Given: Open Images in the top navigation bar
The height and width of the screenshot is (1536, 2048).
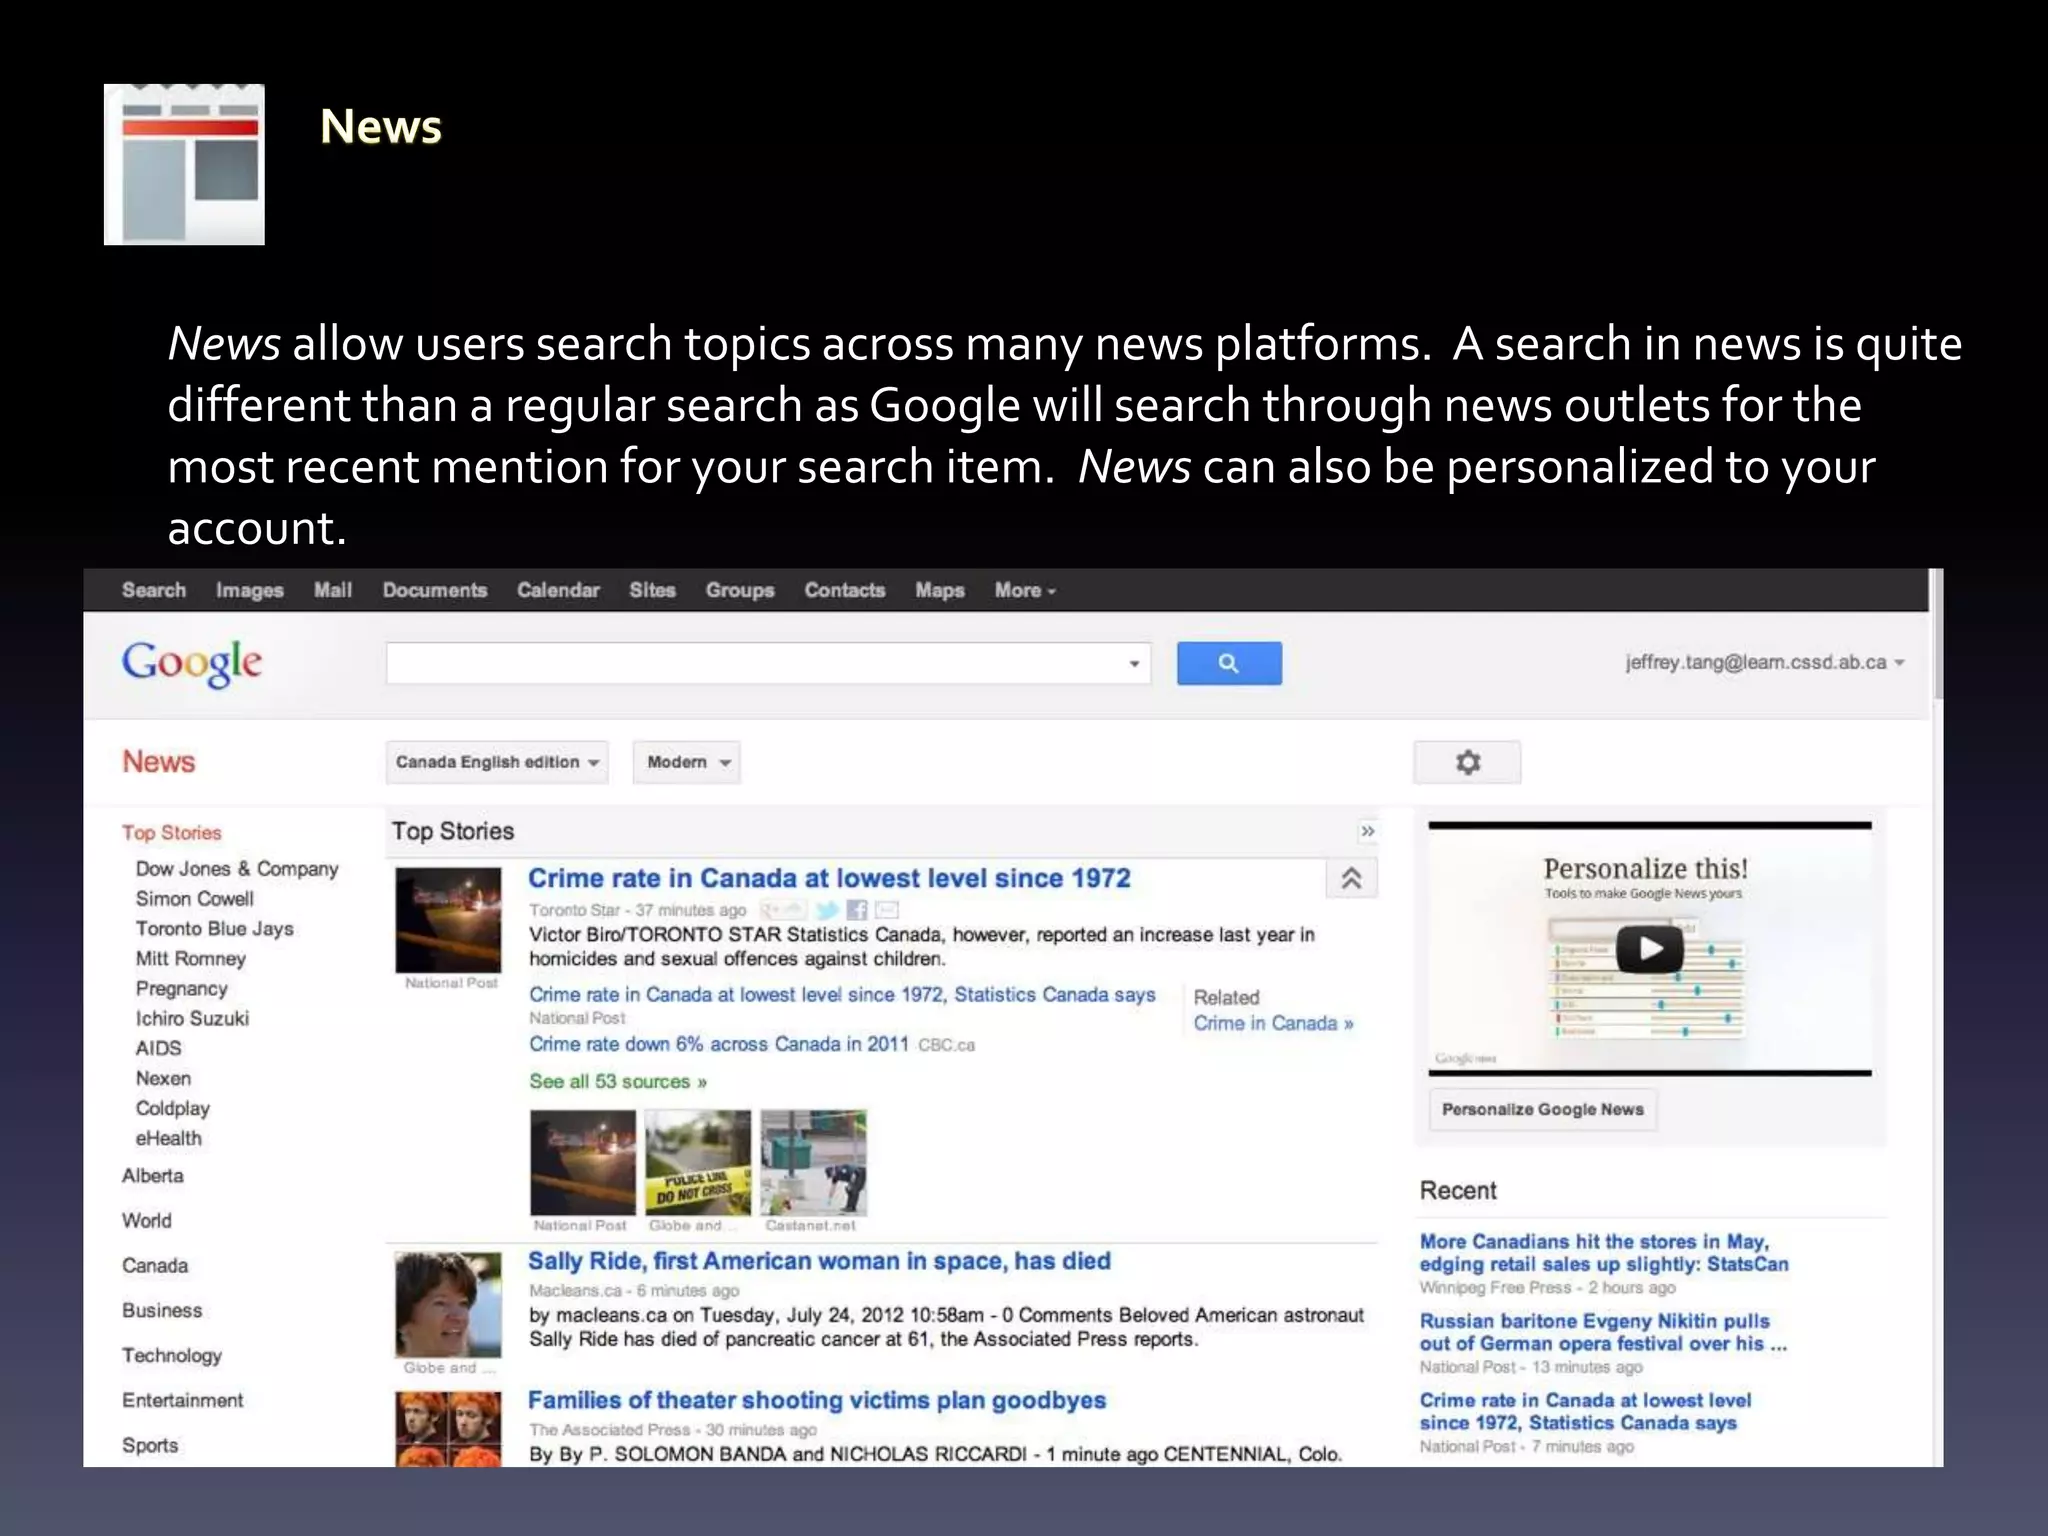Looking at the screenshot, I should (x=249, y=591).
